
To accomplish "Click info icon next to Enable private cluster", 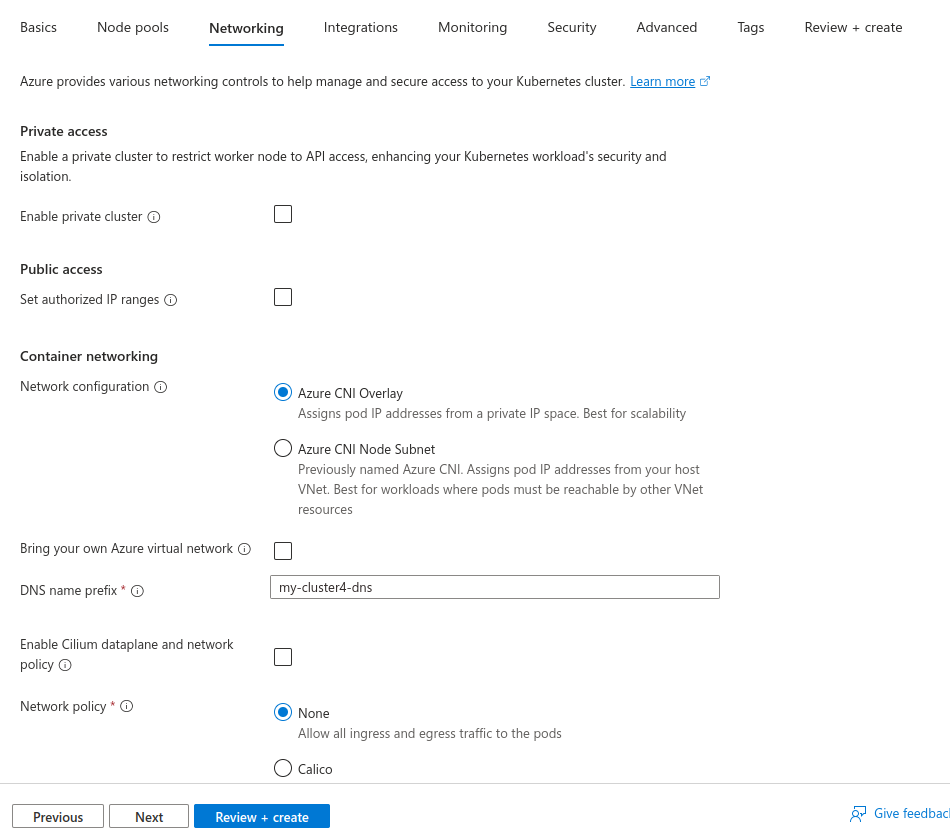I will coord(154,217).
